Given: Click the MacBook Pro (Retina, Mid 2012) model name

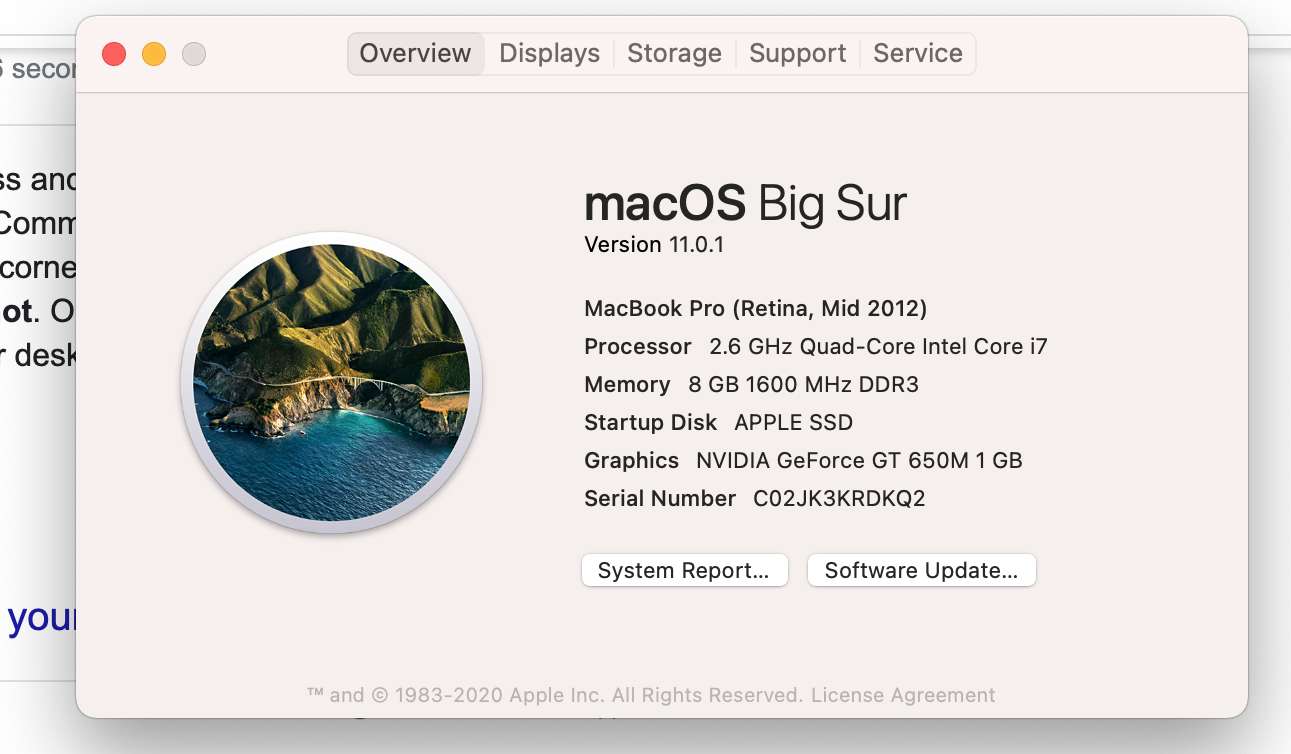Looking at the screenshot, I should coord(755,309).
